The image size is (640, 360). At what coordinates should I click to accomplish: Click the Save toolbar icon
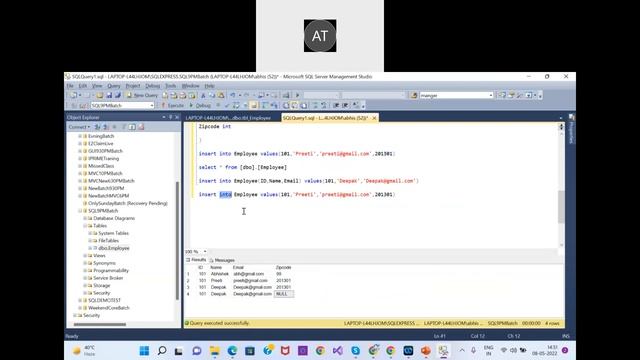pos(109,95)
